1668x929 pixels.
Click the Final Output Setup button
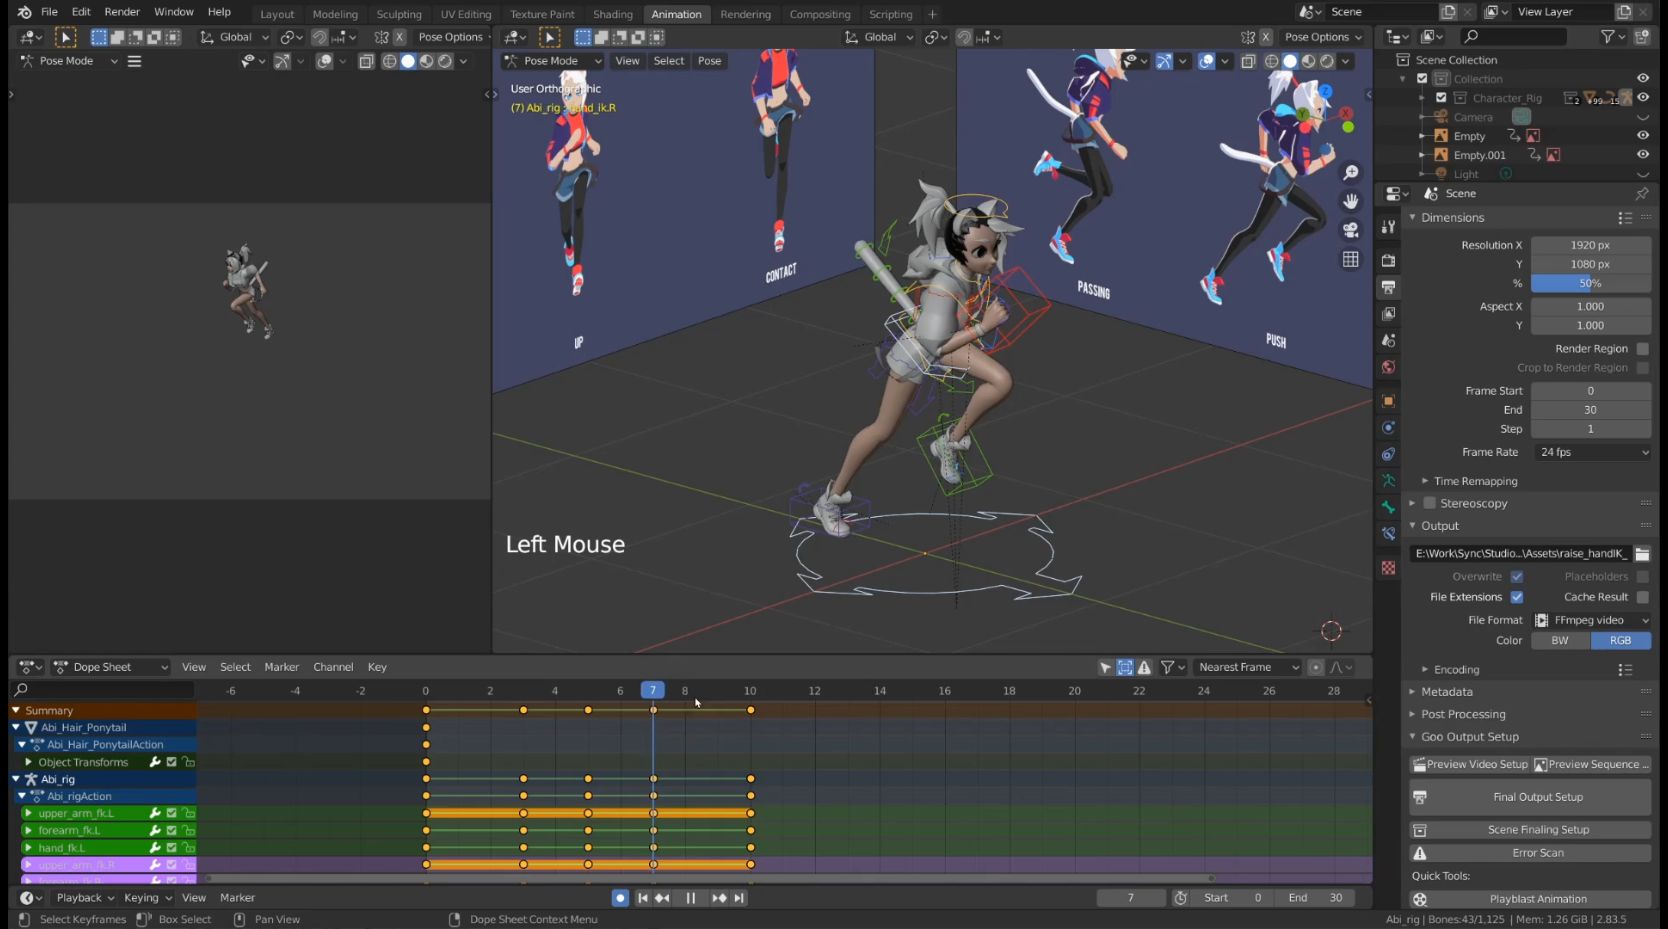(1537, 797)
